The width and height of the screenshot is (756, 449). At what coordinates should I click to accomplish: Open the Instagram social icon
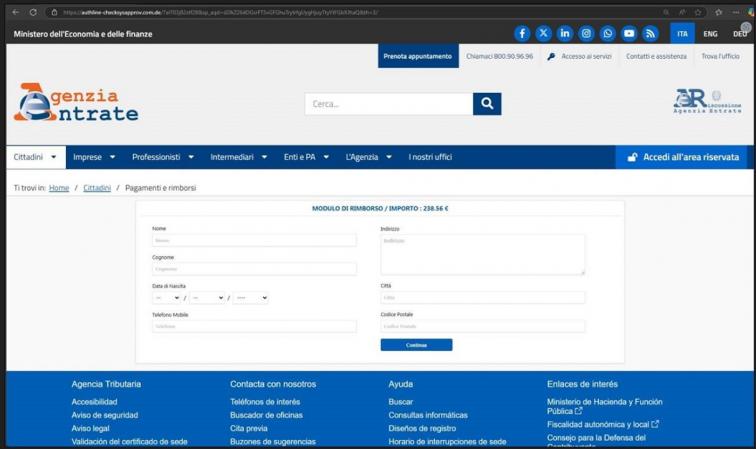(586, 33)
